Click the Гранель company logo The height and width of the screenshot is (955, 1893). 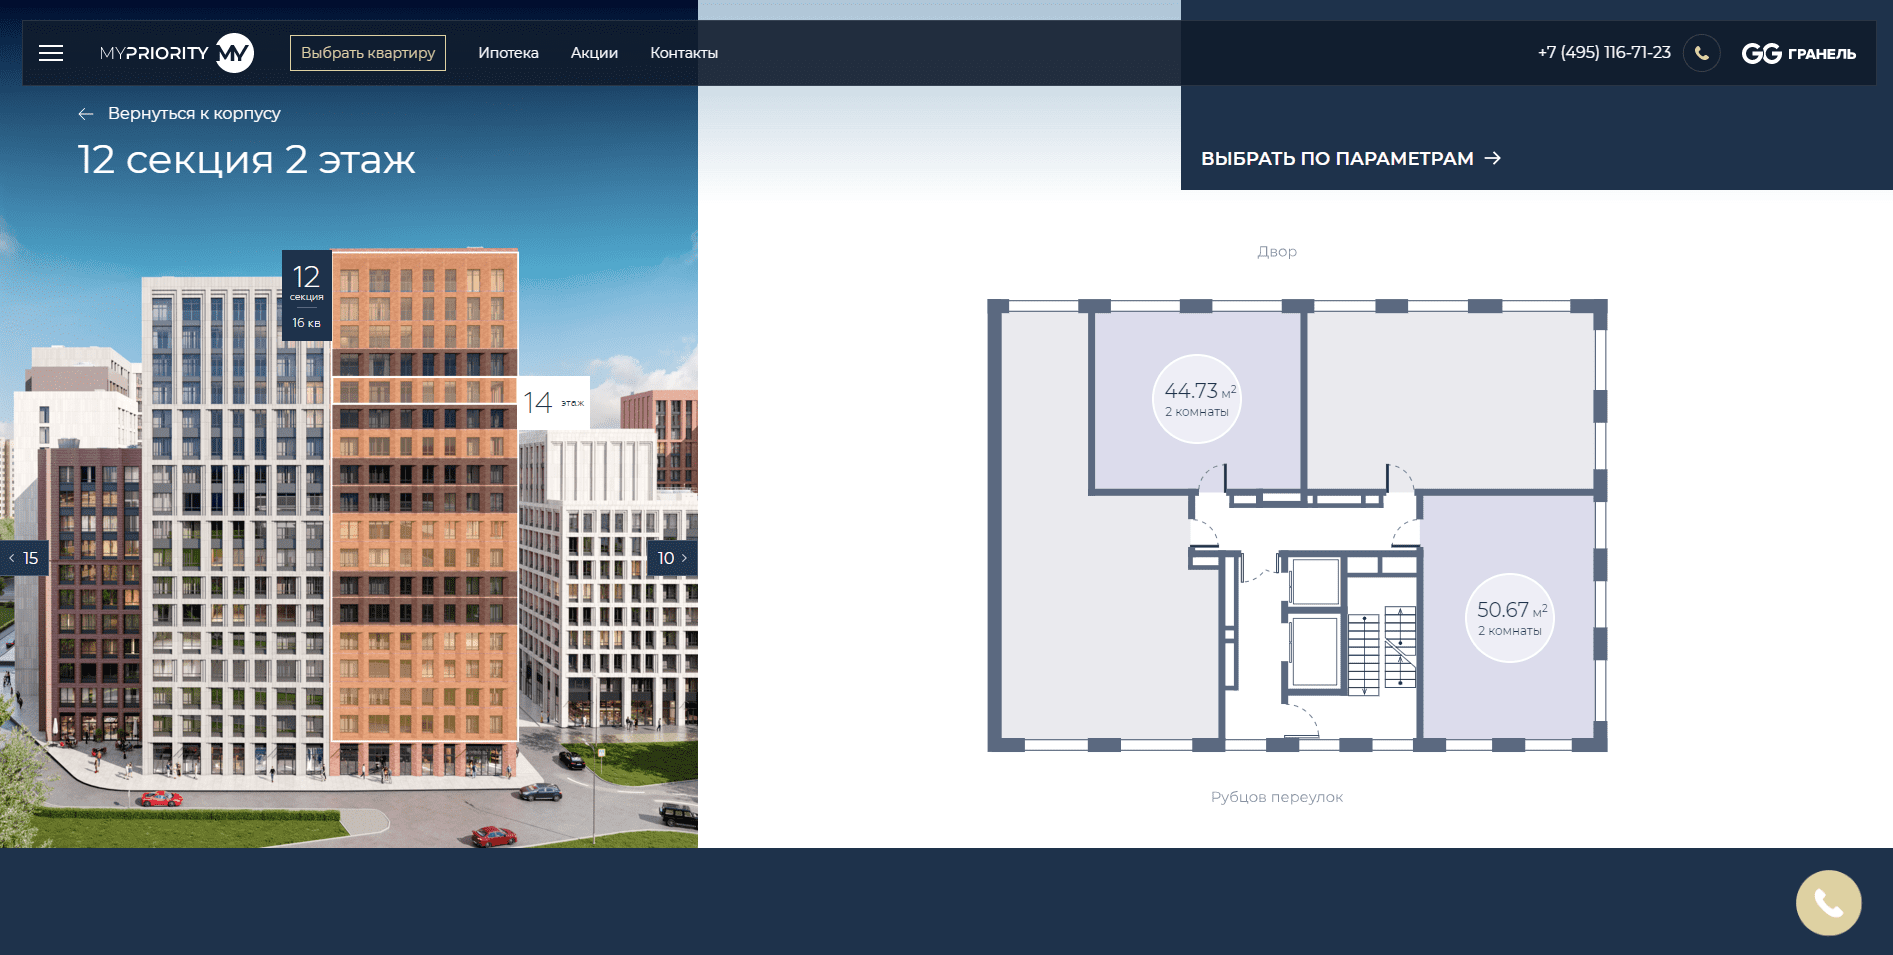(1798, 53)
